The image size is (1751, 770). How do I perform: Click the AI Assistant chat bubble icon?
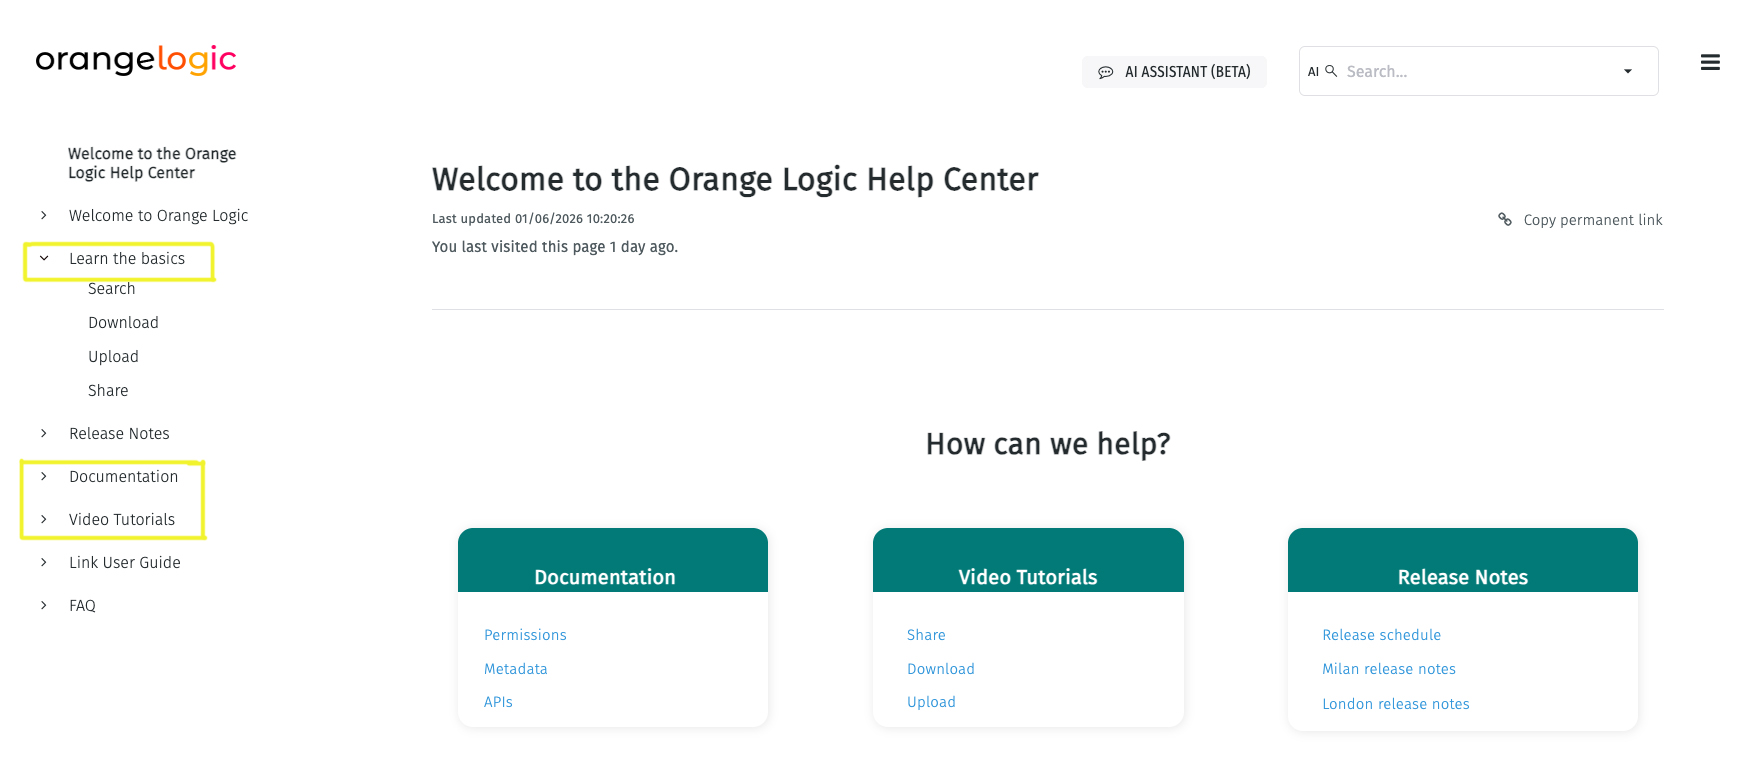(1106, 71)
